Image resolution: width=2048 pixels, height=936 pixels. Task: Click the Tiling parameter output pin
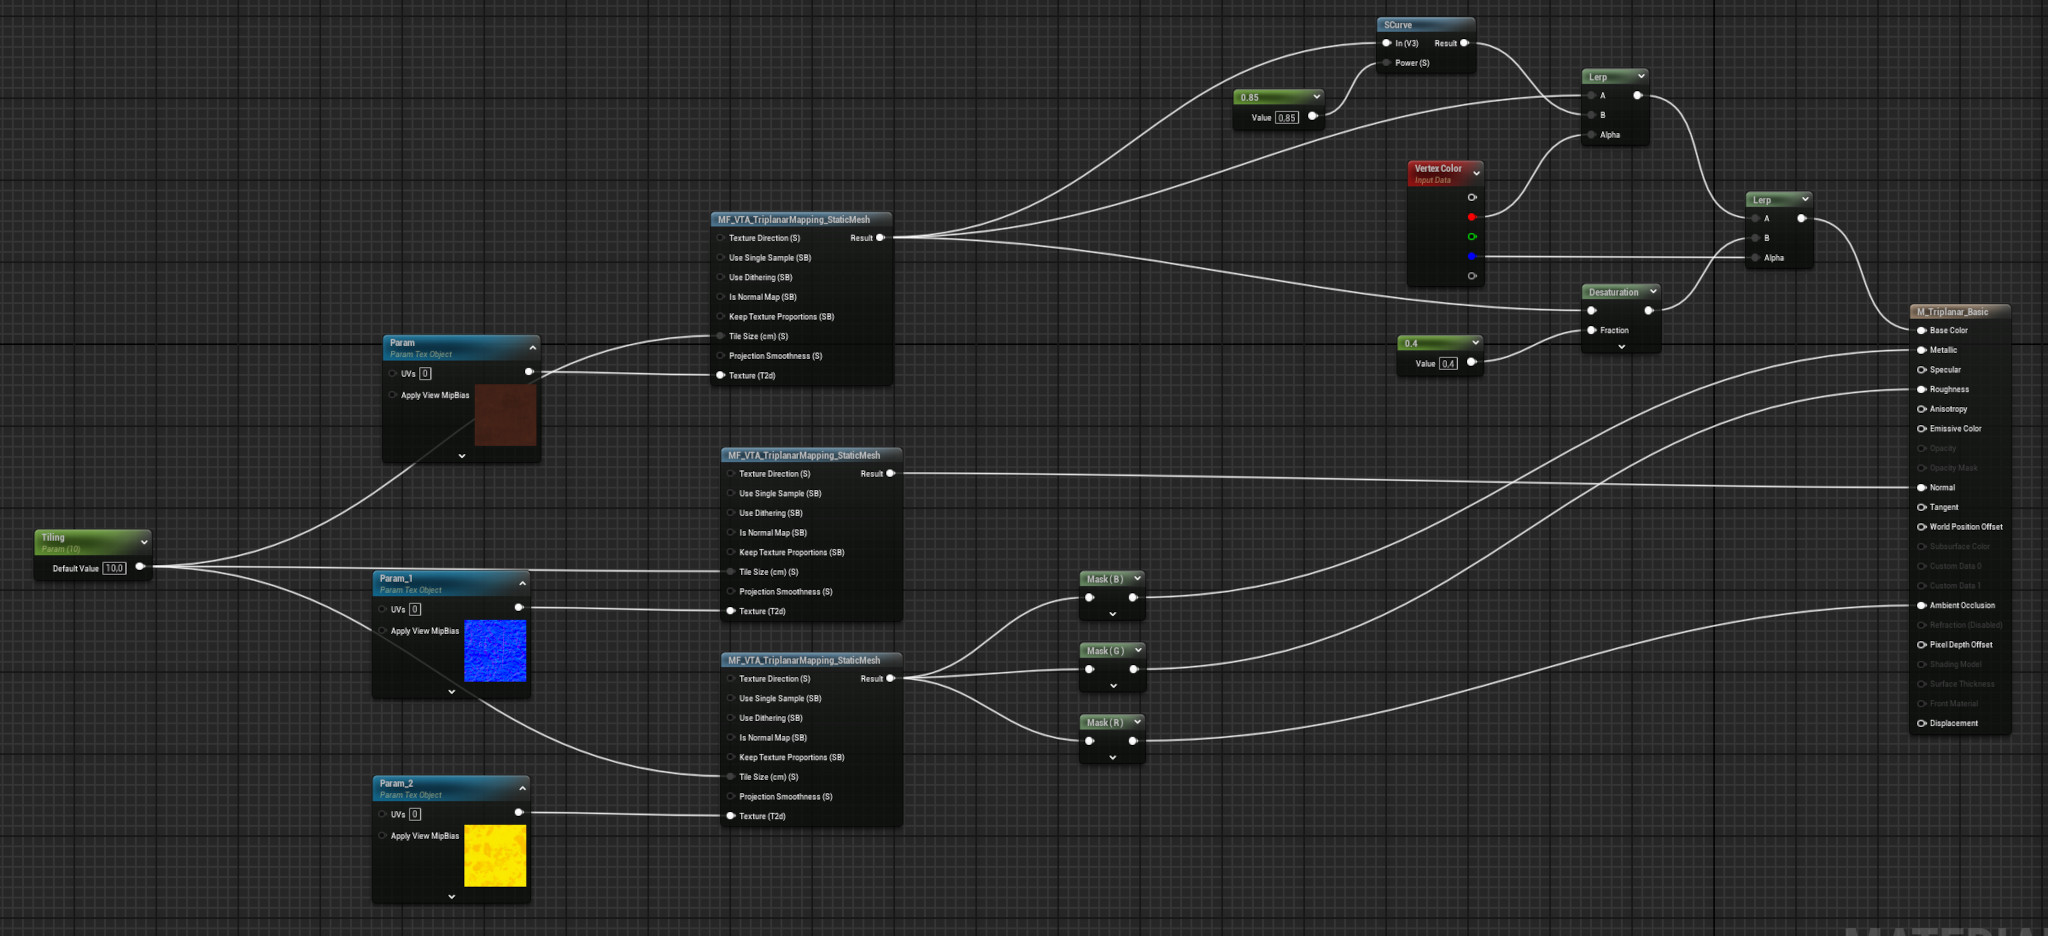pyautogui.click(x=139, y=567)
